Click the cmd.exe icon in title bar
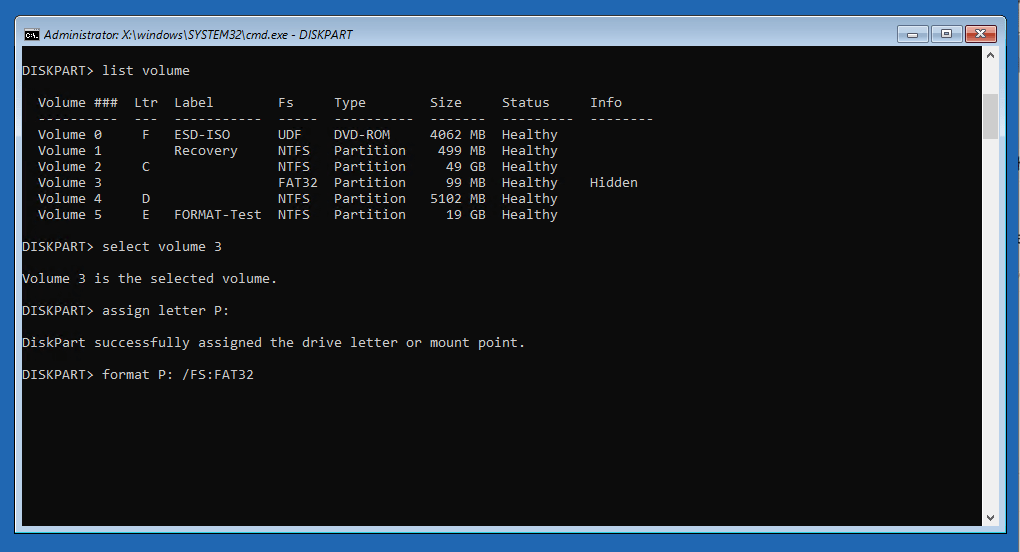 32,34
